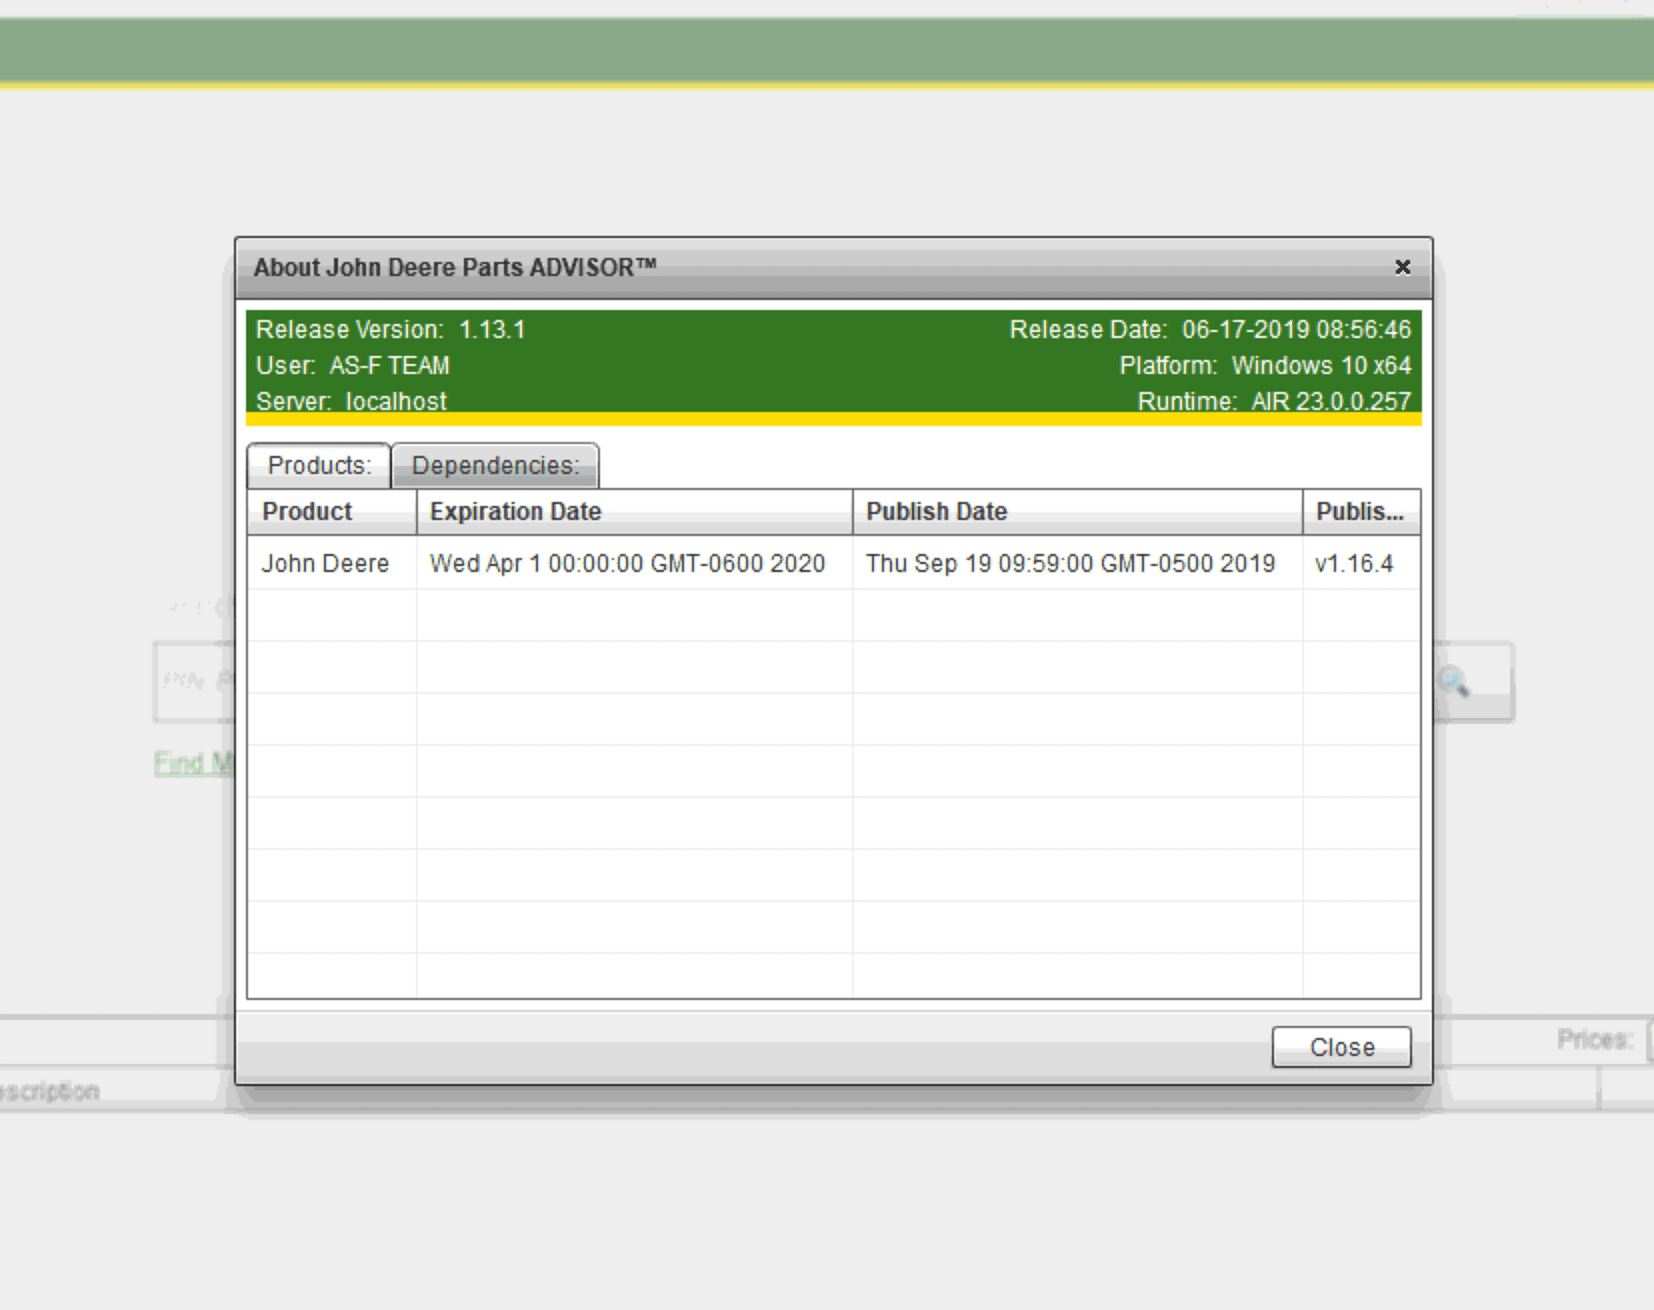Click the Release Version 1.13.1 text

pos(390,329)
